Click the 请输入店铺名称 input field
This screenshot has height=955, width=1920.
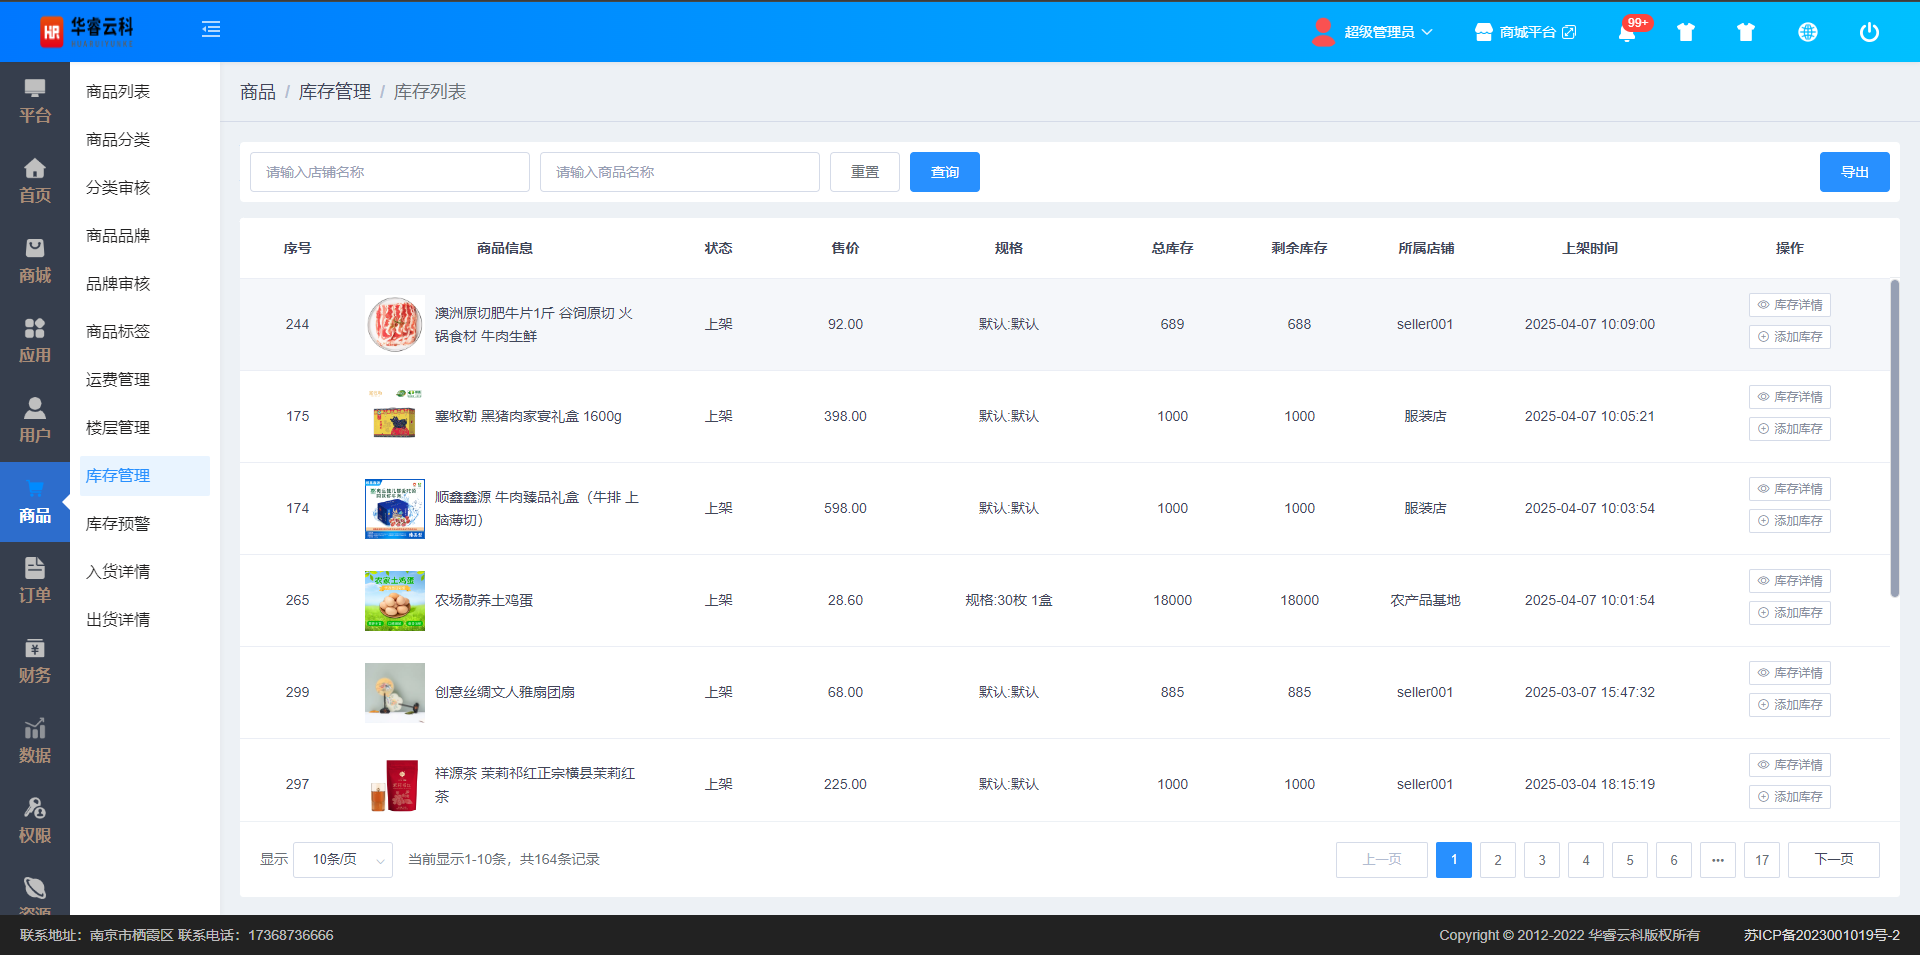(x=389, y=172)
